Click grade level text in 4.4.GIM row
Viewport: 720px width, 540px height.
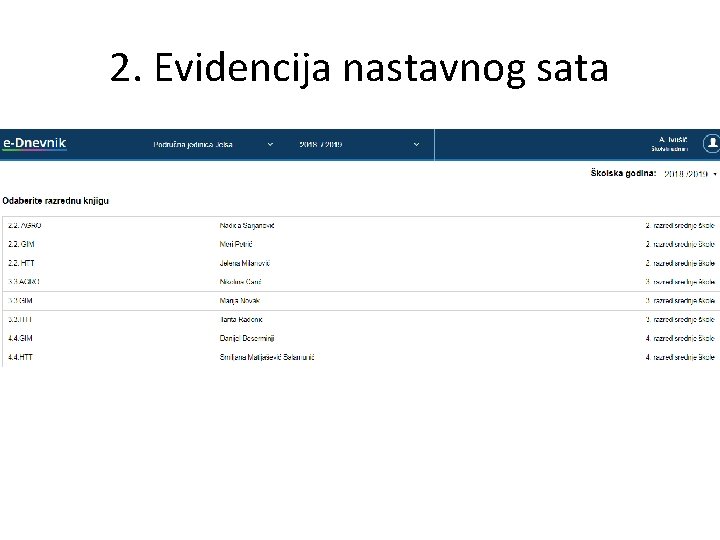(680, 338)
